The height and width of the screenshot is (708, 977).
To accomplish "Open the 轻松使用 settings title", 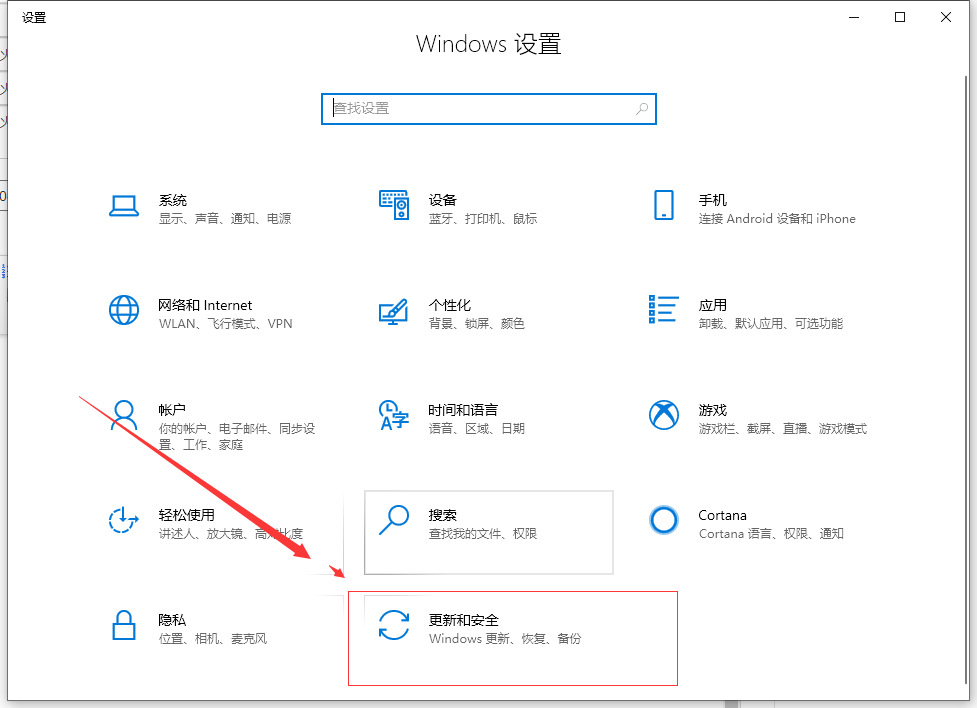I will click(186, 515).
